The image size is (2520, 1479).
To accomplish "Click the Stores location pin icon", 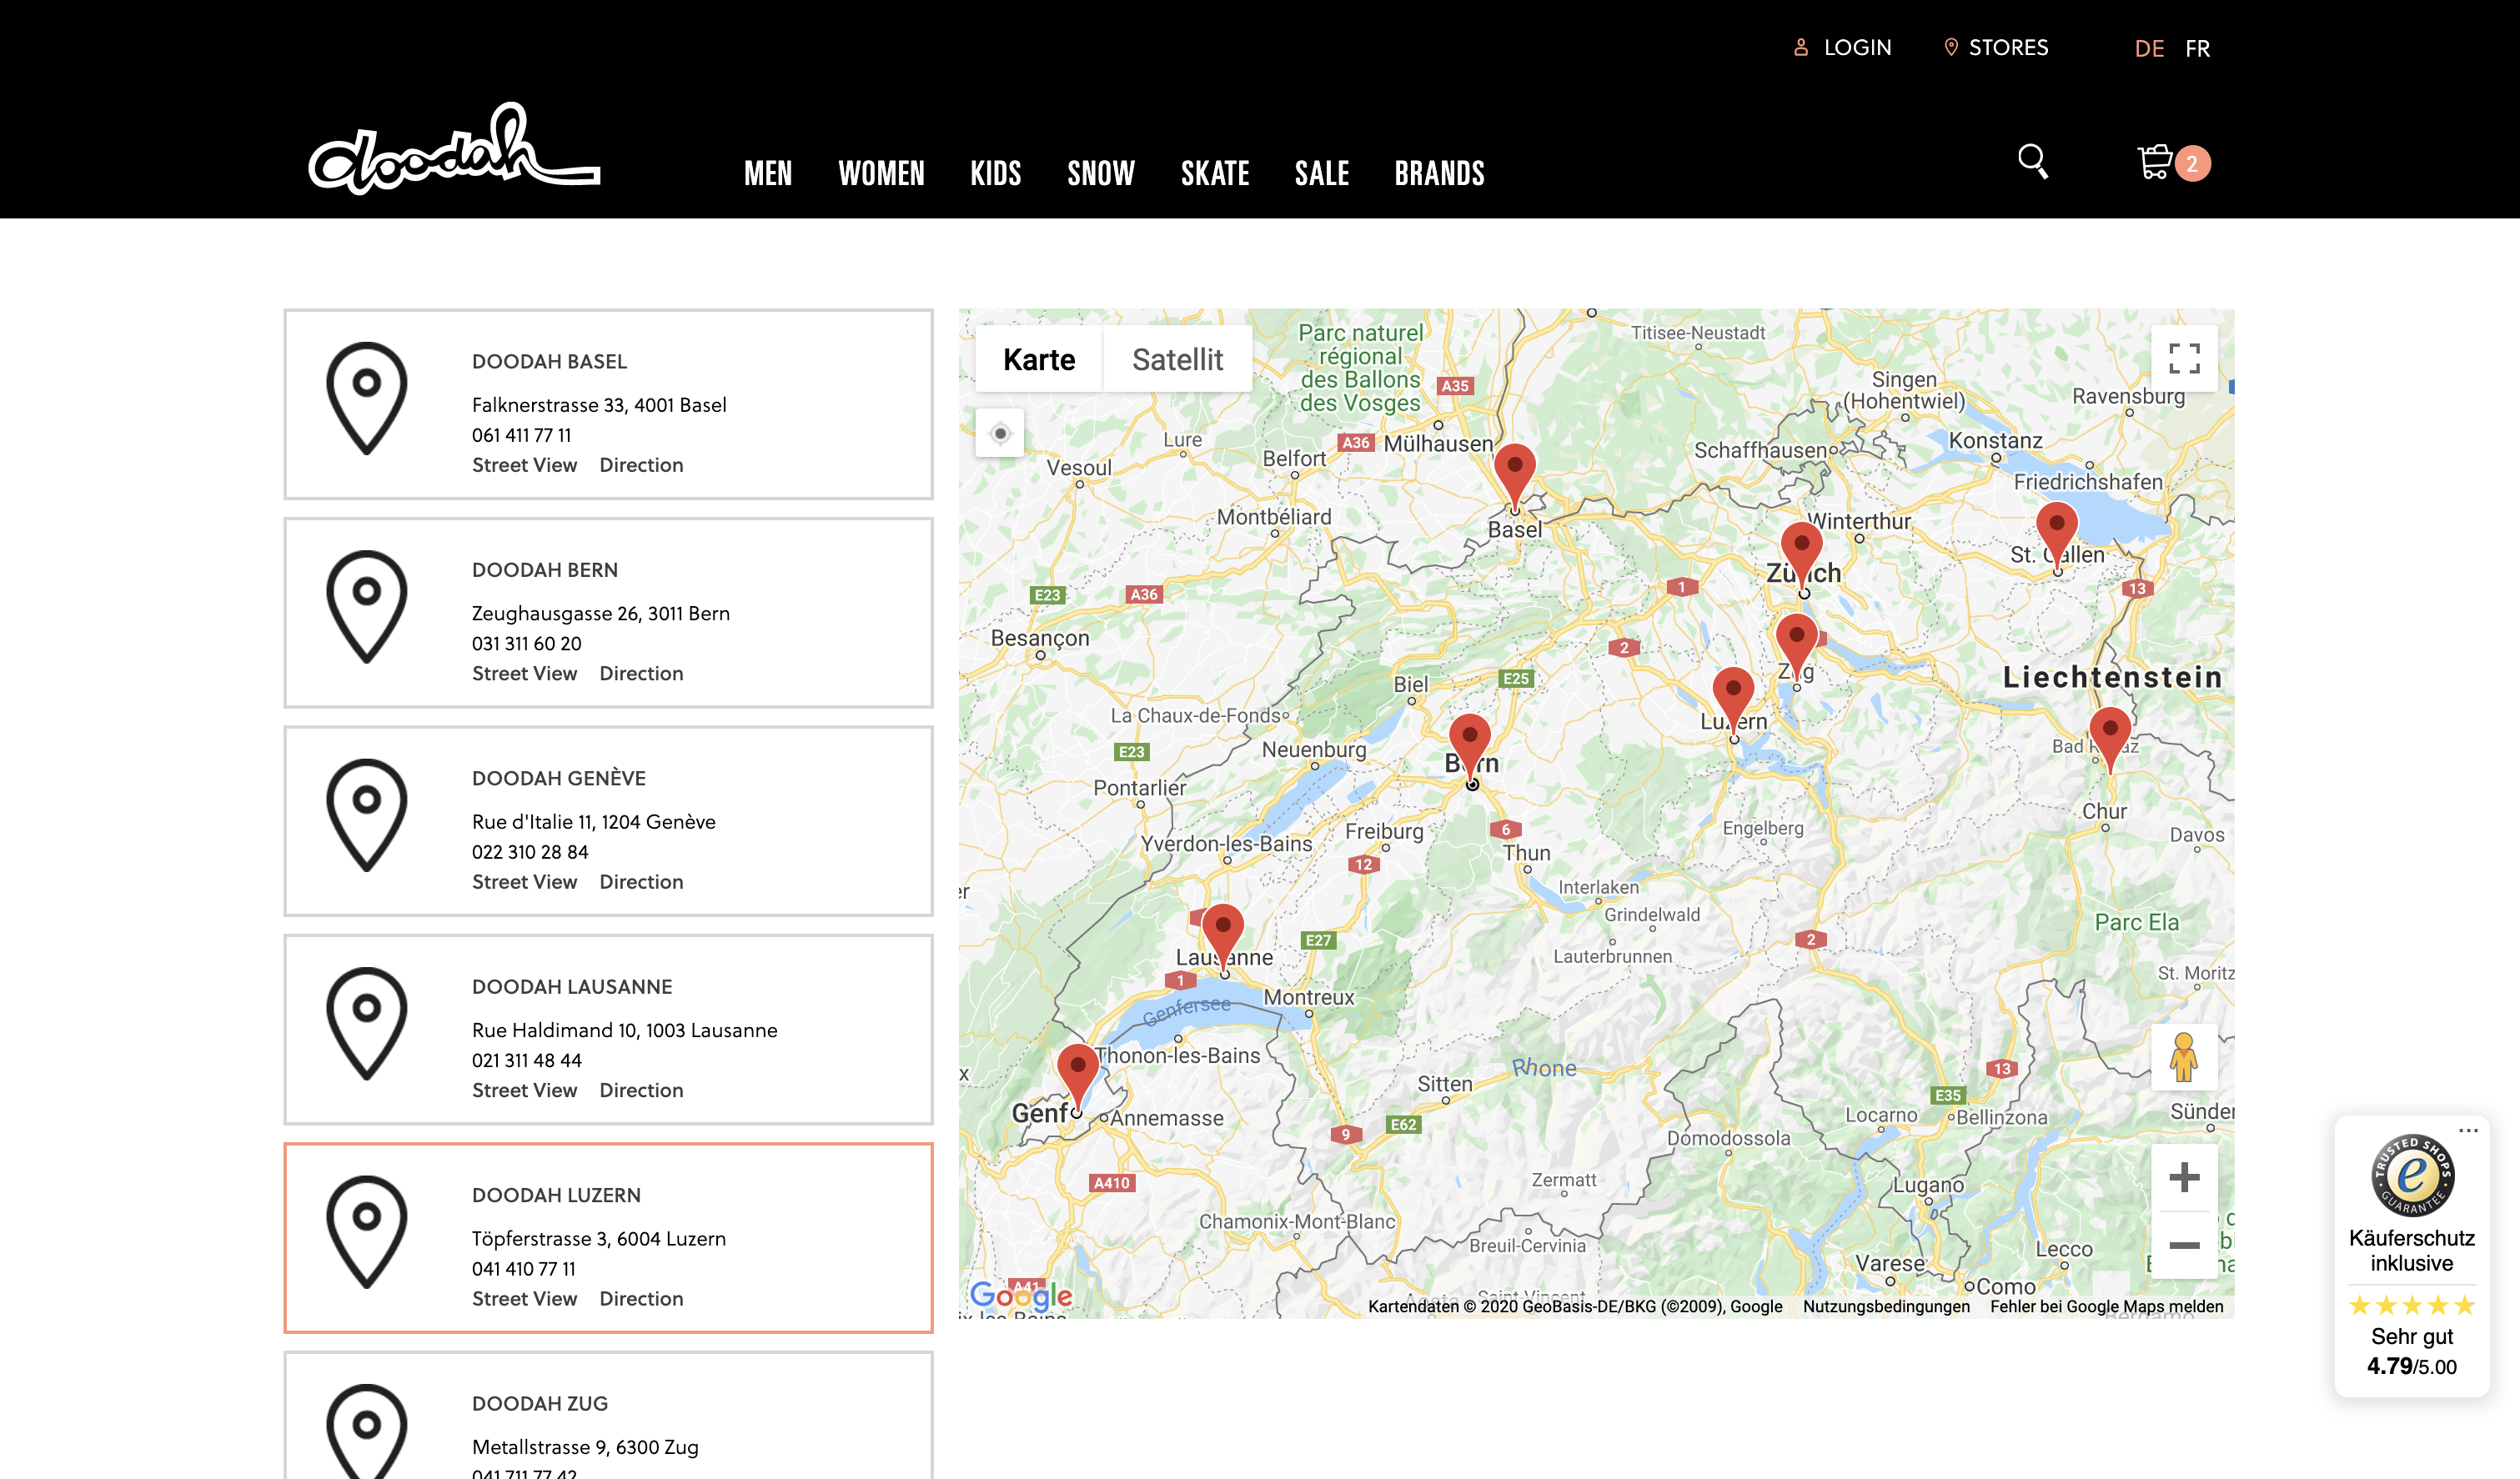I will [1950, 47].
